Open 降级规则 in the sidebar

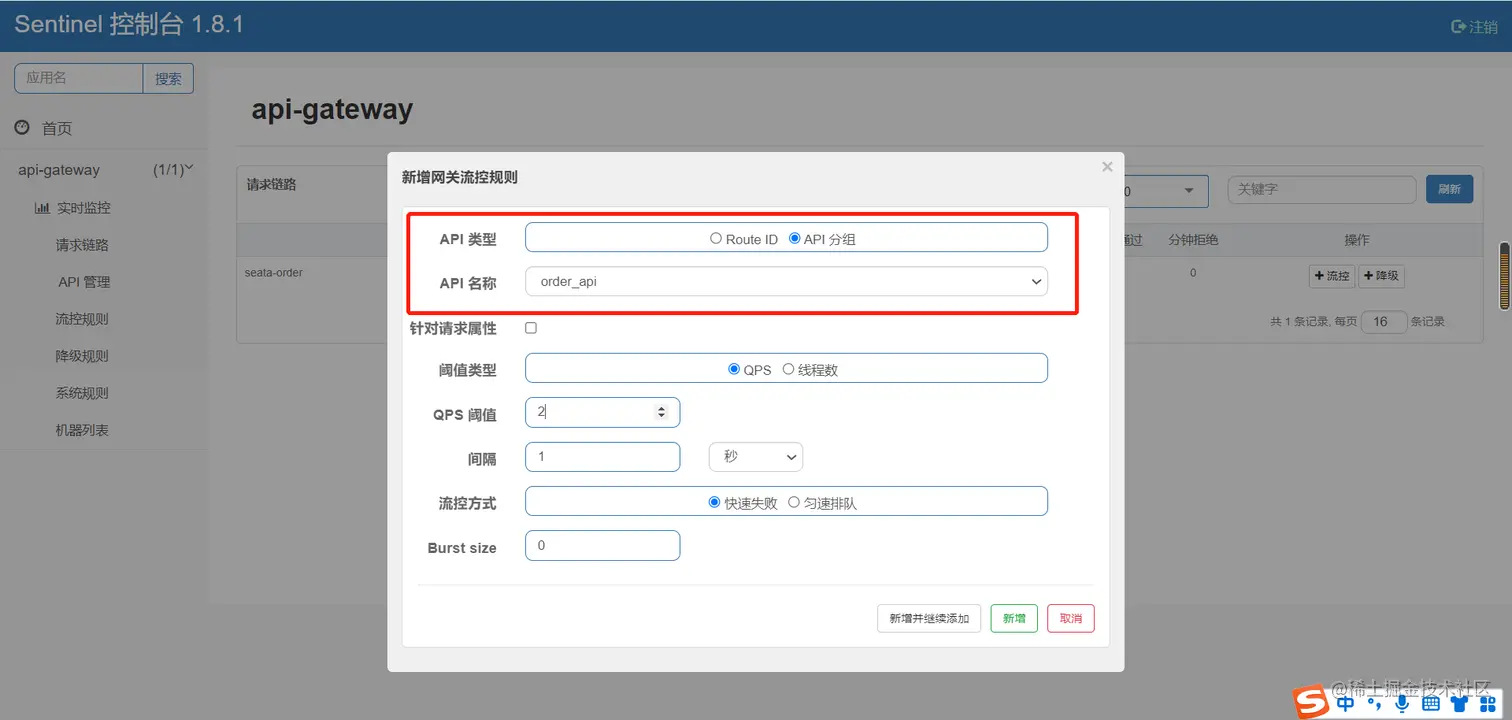82,356
